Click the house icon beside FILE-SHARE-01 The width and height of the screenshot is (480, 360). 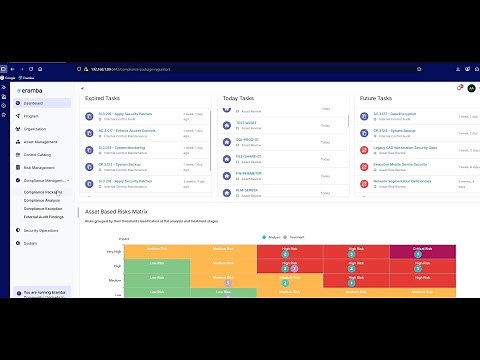(227, 159)
